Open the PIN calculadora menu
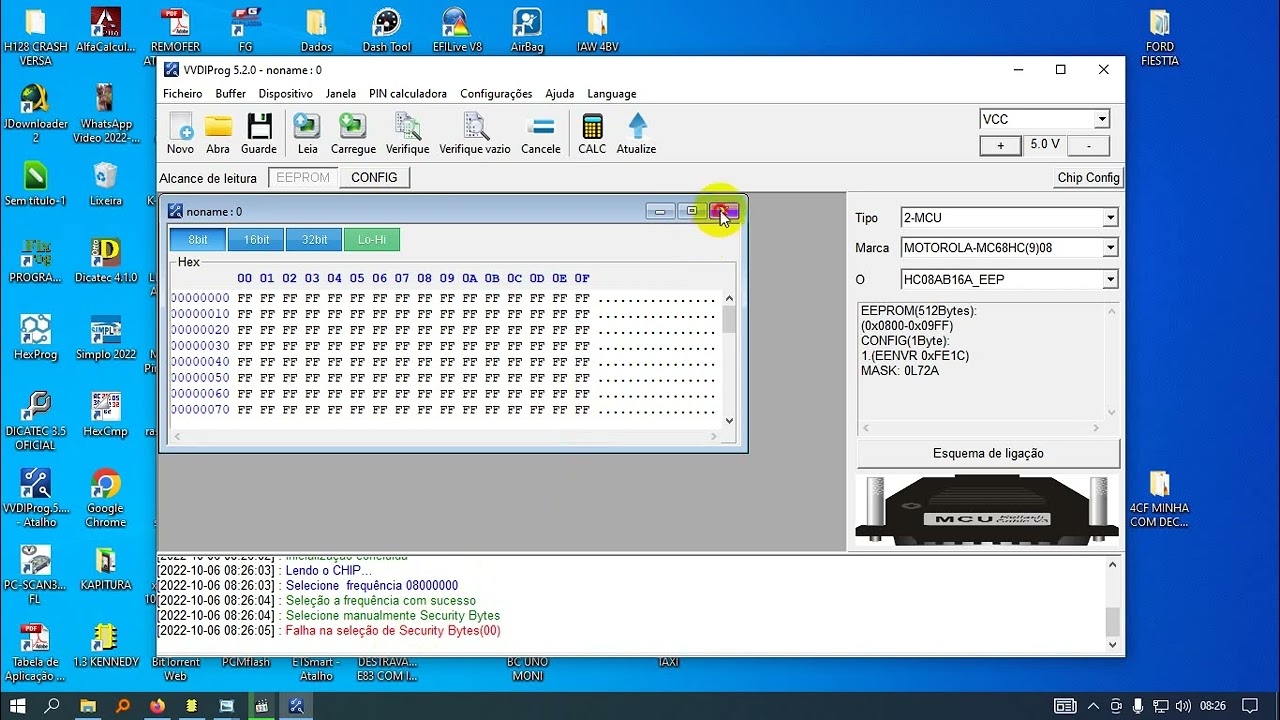This screenshot has width=1280, height=720. point(408,94)
